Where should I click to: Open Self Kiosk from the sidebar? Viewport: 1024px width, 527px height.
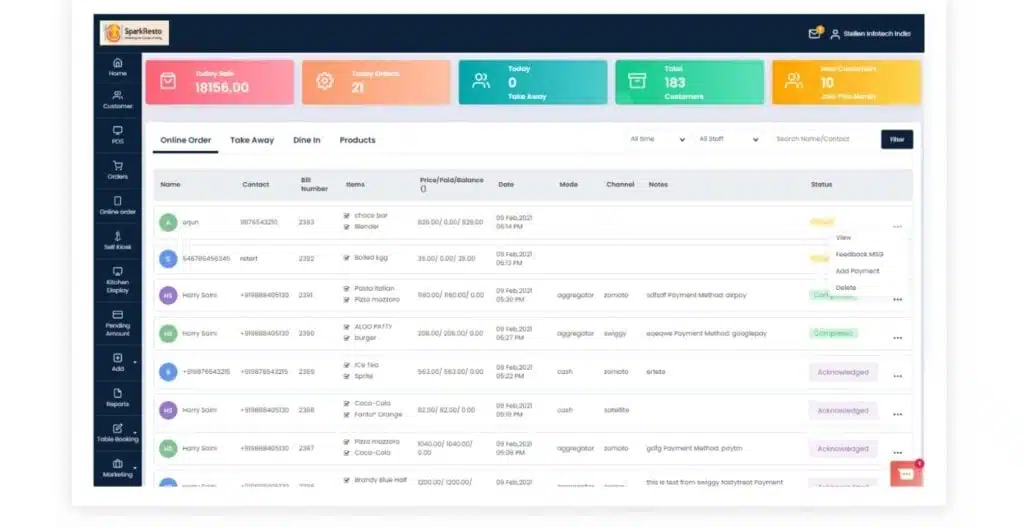tap(118, 241)
